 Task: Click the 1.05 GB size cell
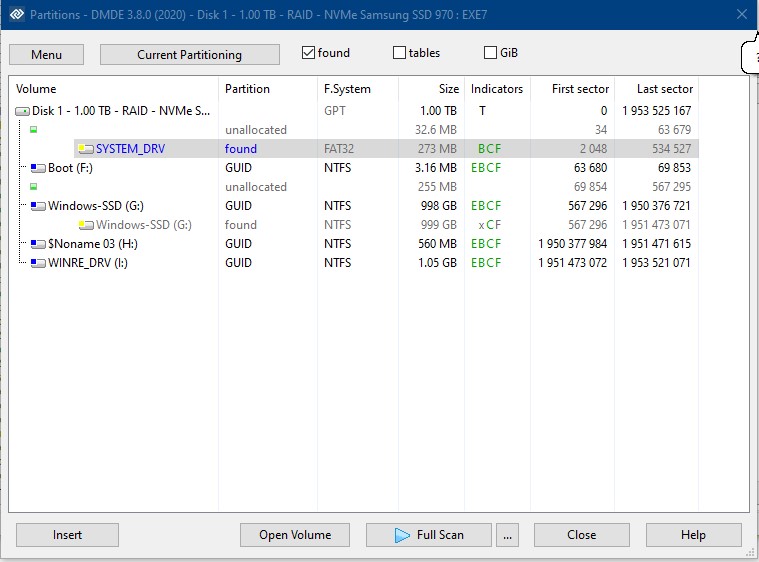click(x=437, y=263)
